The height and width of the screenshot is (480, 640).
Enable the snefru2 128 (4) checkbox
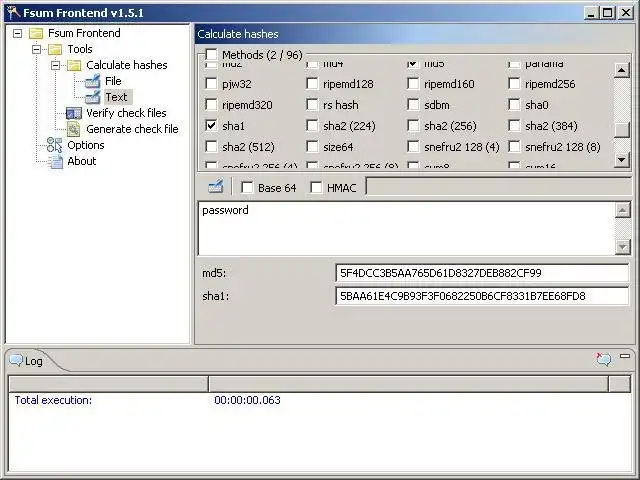click(x=413, y=146)
